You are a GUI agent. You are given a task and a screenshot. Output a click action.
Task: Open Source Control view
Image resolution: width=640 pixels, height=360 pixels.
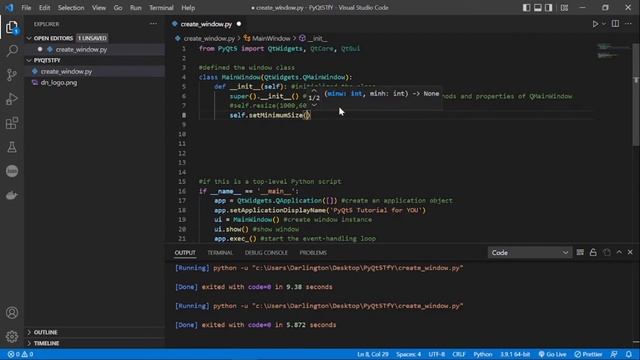pos(12,75)
